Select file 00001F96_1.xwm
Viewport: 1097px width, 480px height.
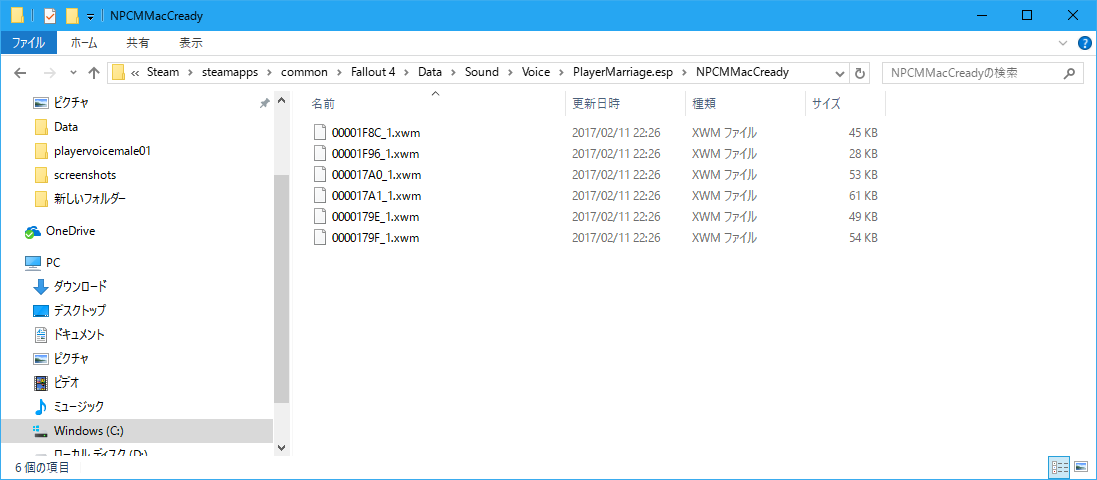pos(375,153)
